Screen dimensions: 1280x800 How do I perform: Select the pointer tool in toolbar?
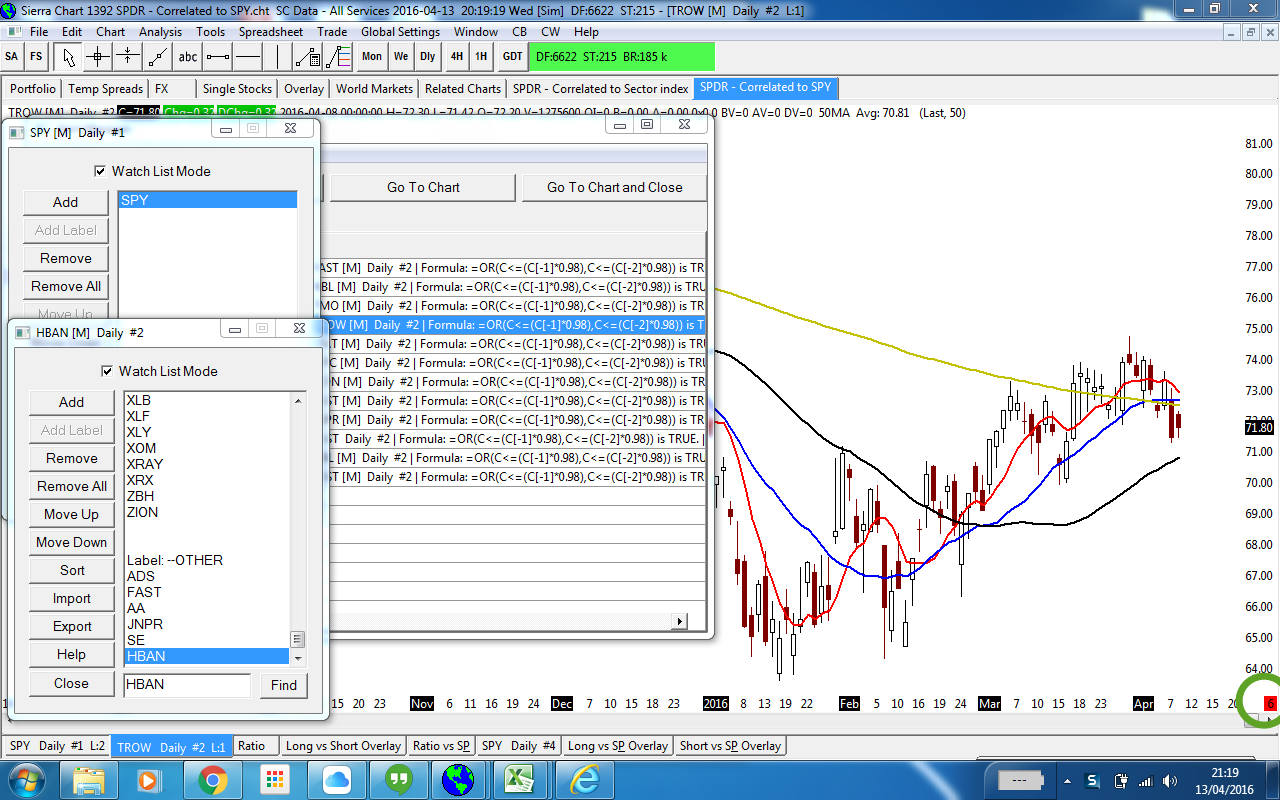pyautogui.click(x=67, y=56)
